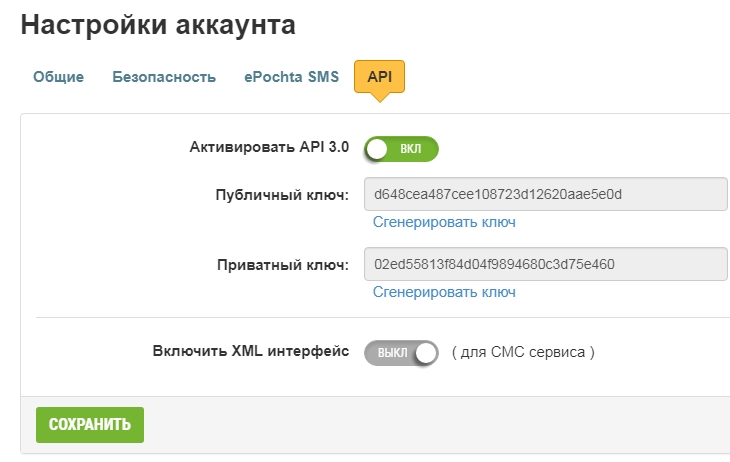Select the ePochta SMS tab

pyautogui.click(x=291, y=77)
